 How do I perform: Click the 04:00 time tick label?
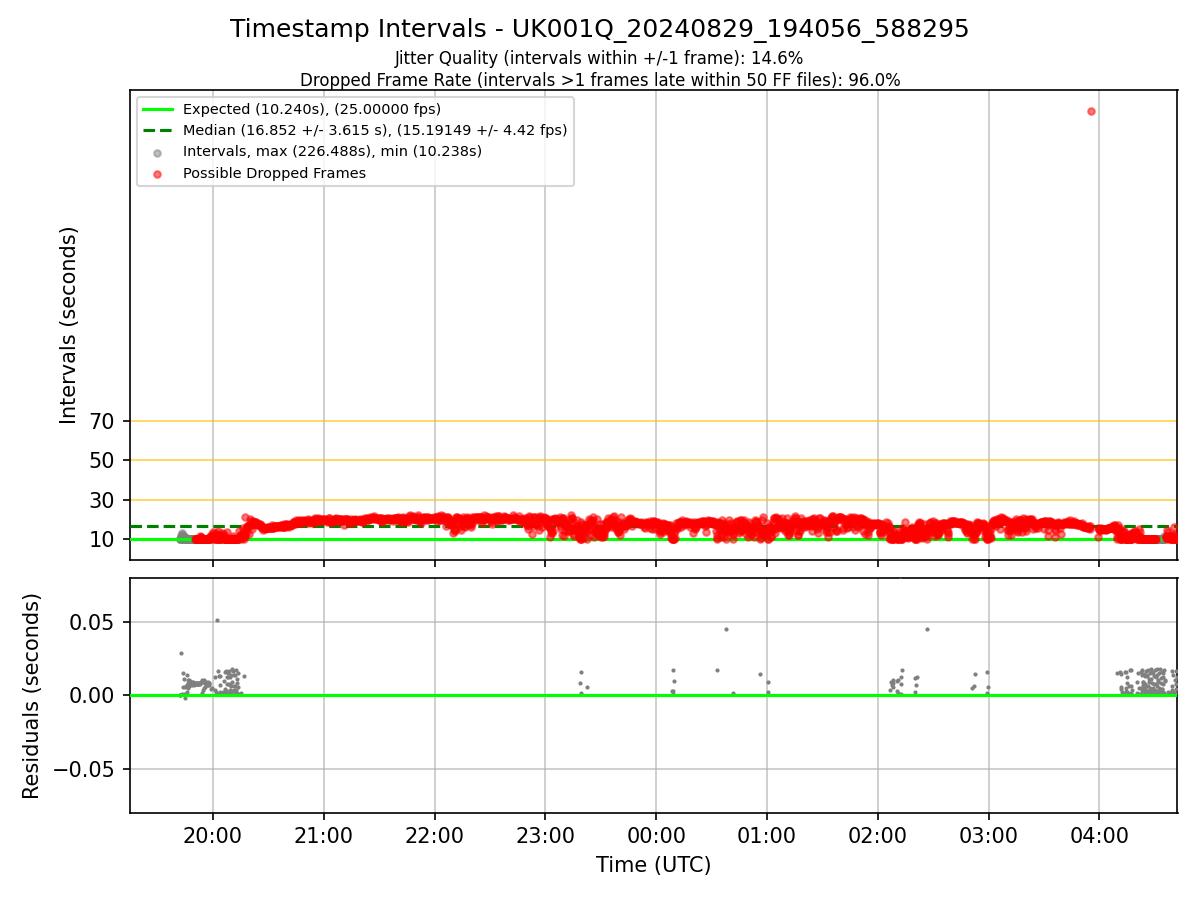(x=1099, y=835)
